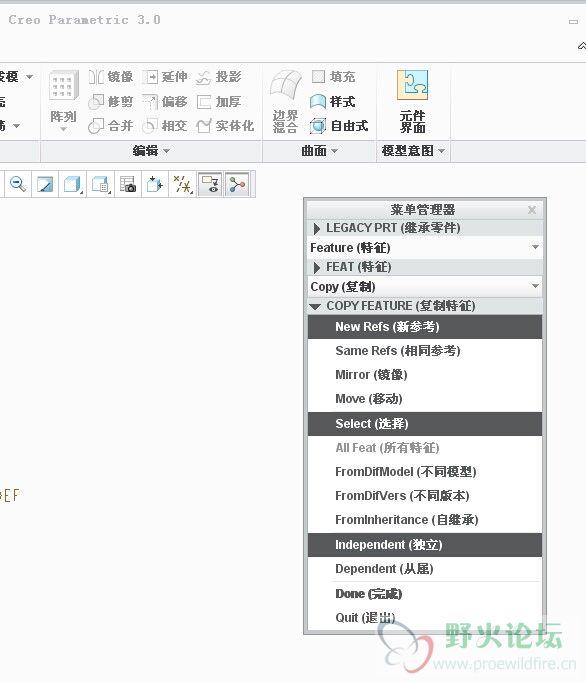Close the 菜单管理器 panel
The image size is (586, 682).
pos(532,210)
